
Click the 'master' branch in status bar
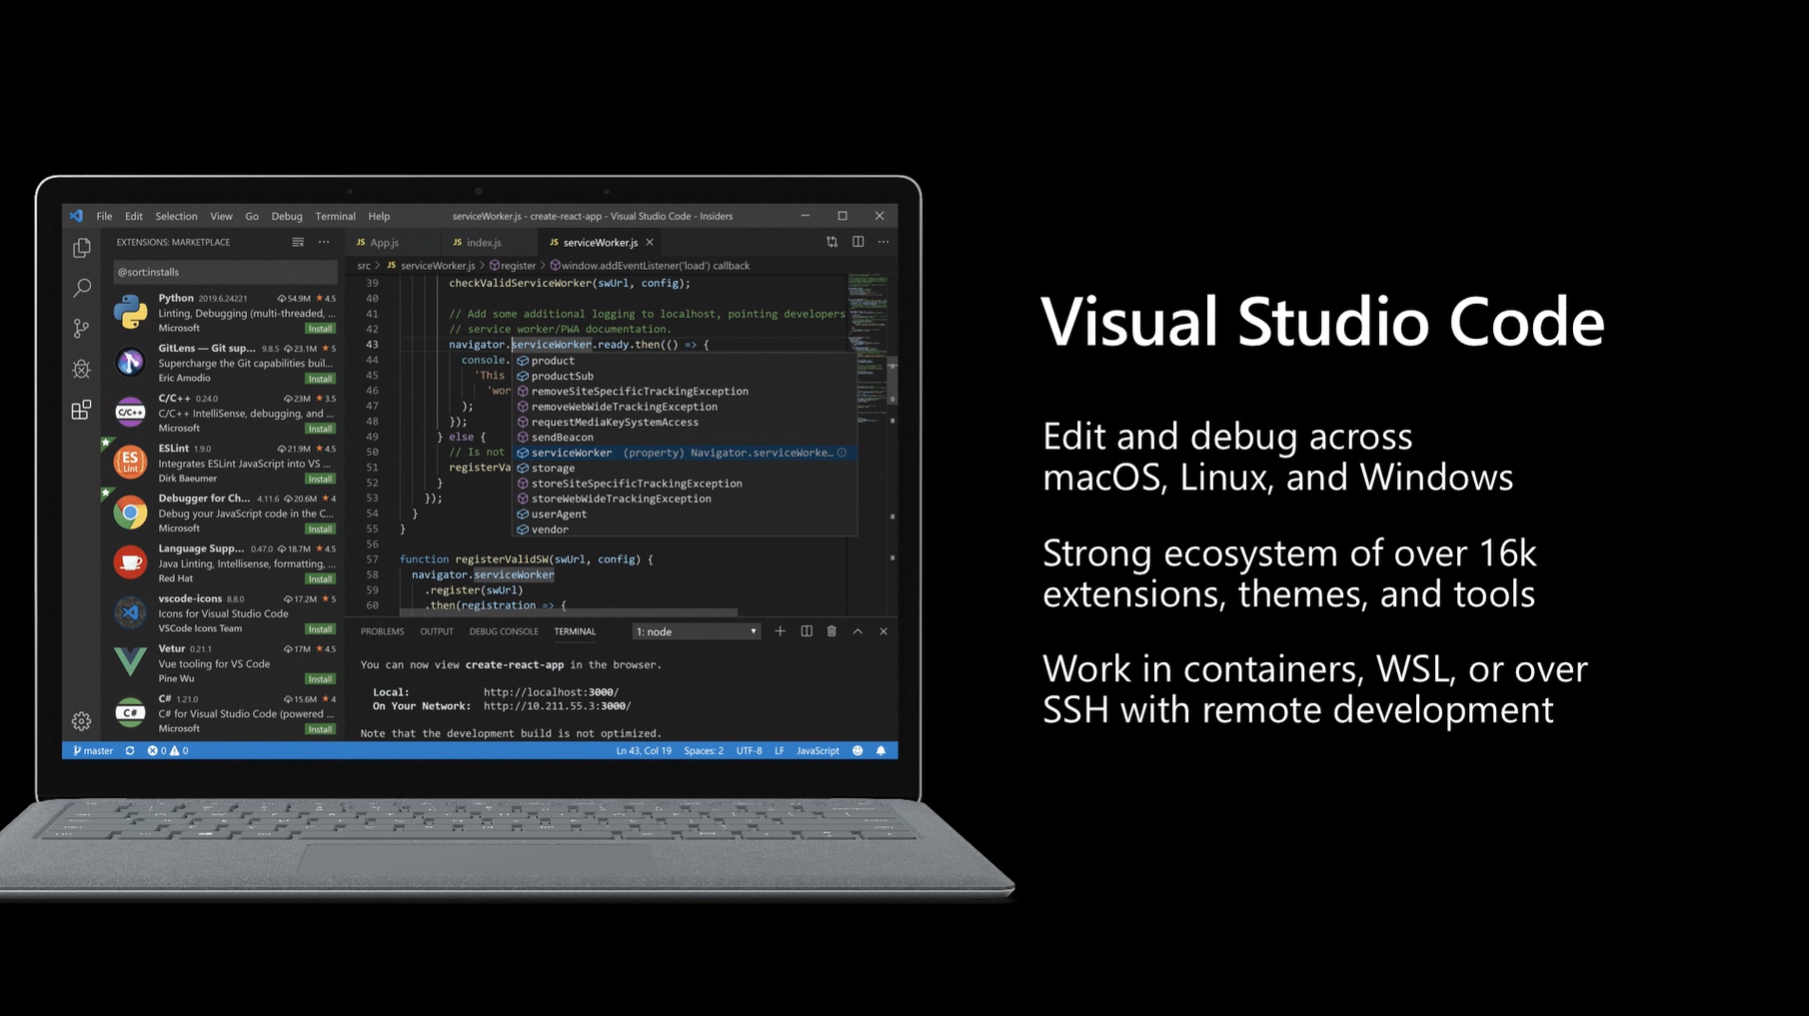[93, 751]
